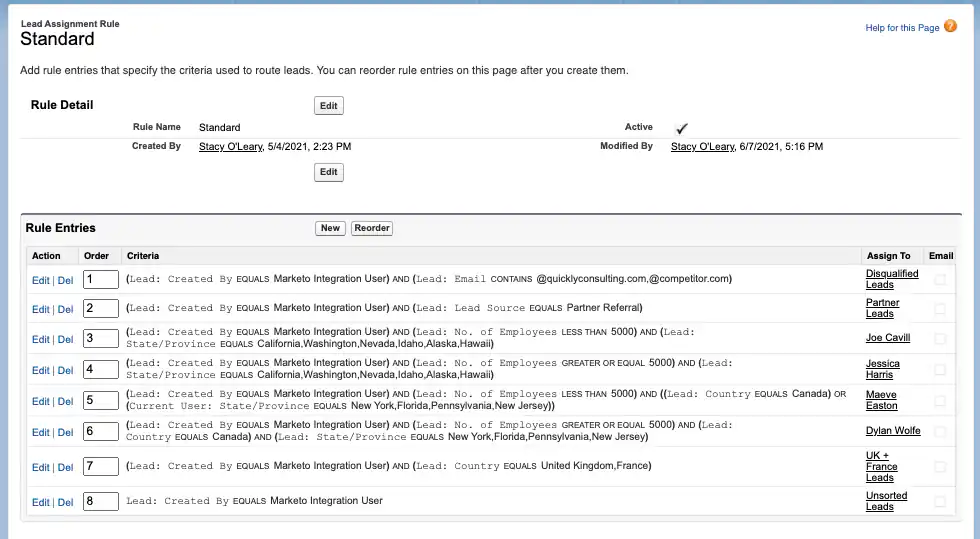Click the order field containing 2
980x539 pixels.
pyautogui.click(x=101, y=308)
